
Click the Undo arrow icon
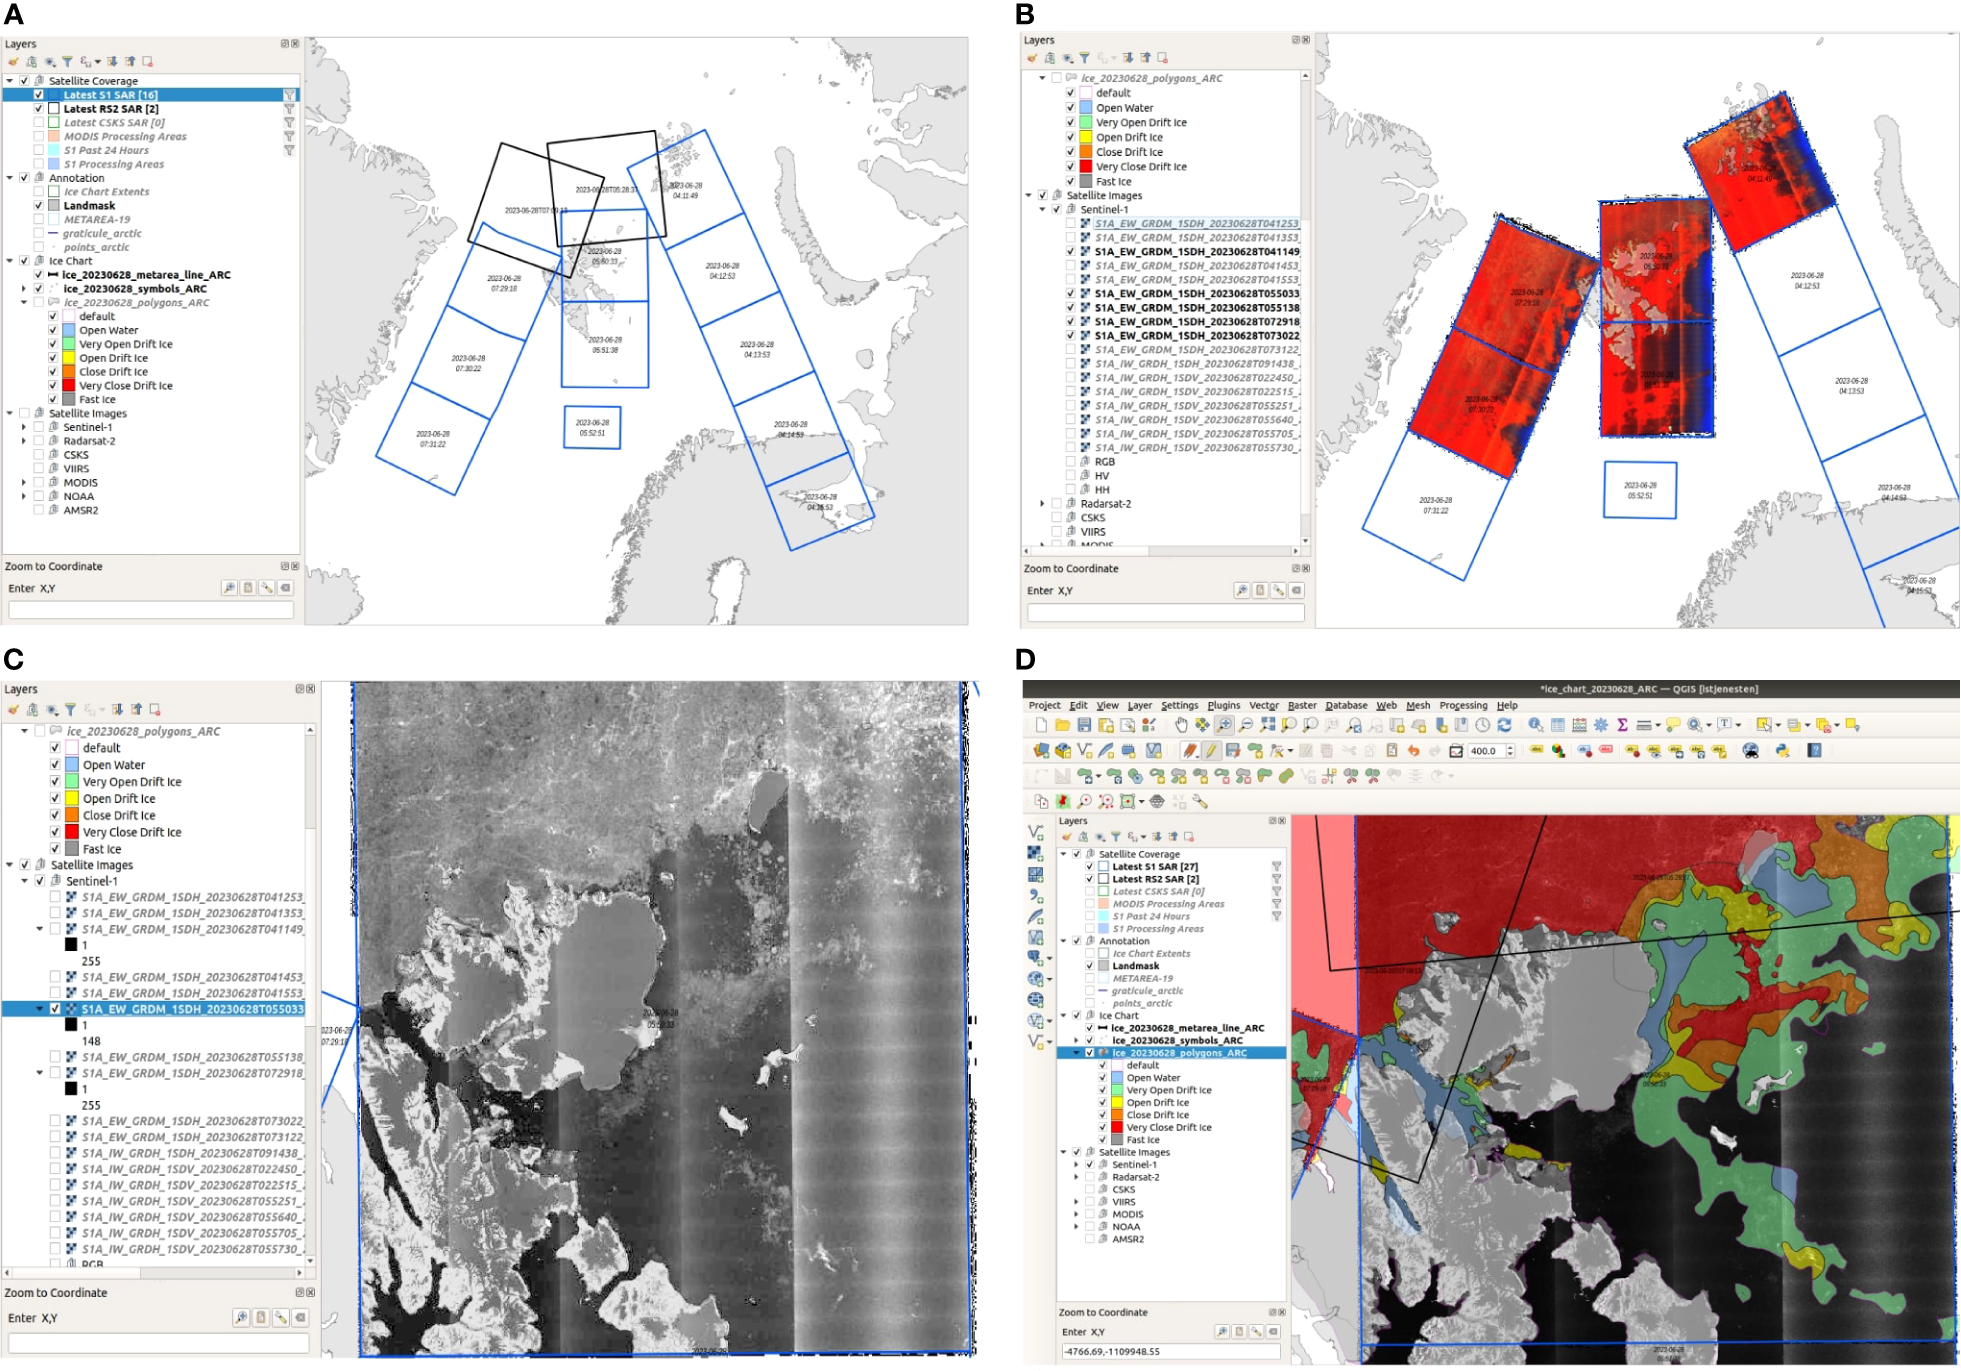point(1413,751)
